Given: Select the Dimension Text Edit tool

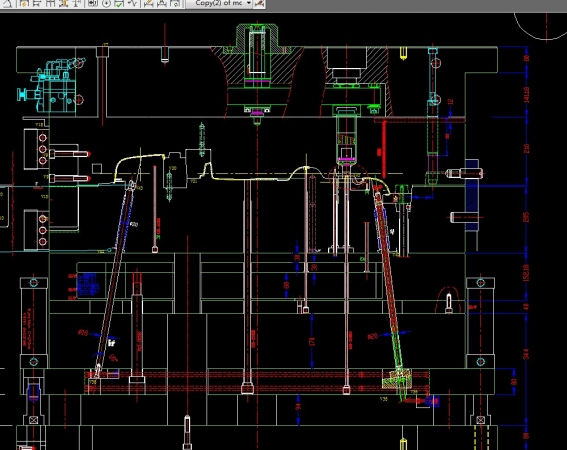Looking at the screenshot, I should [x=162, y=3].
